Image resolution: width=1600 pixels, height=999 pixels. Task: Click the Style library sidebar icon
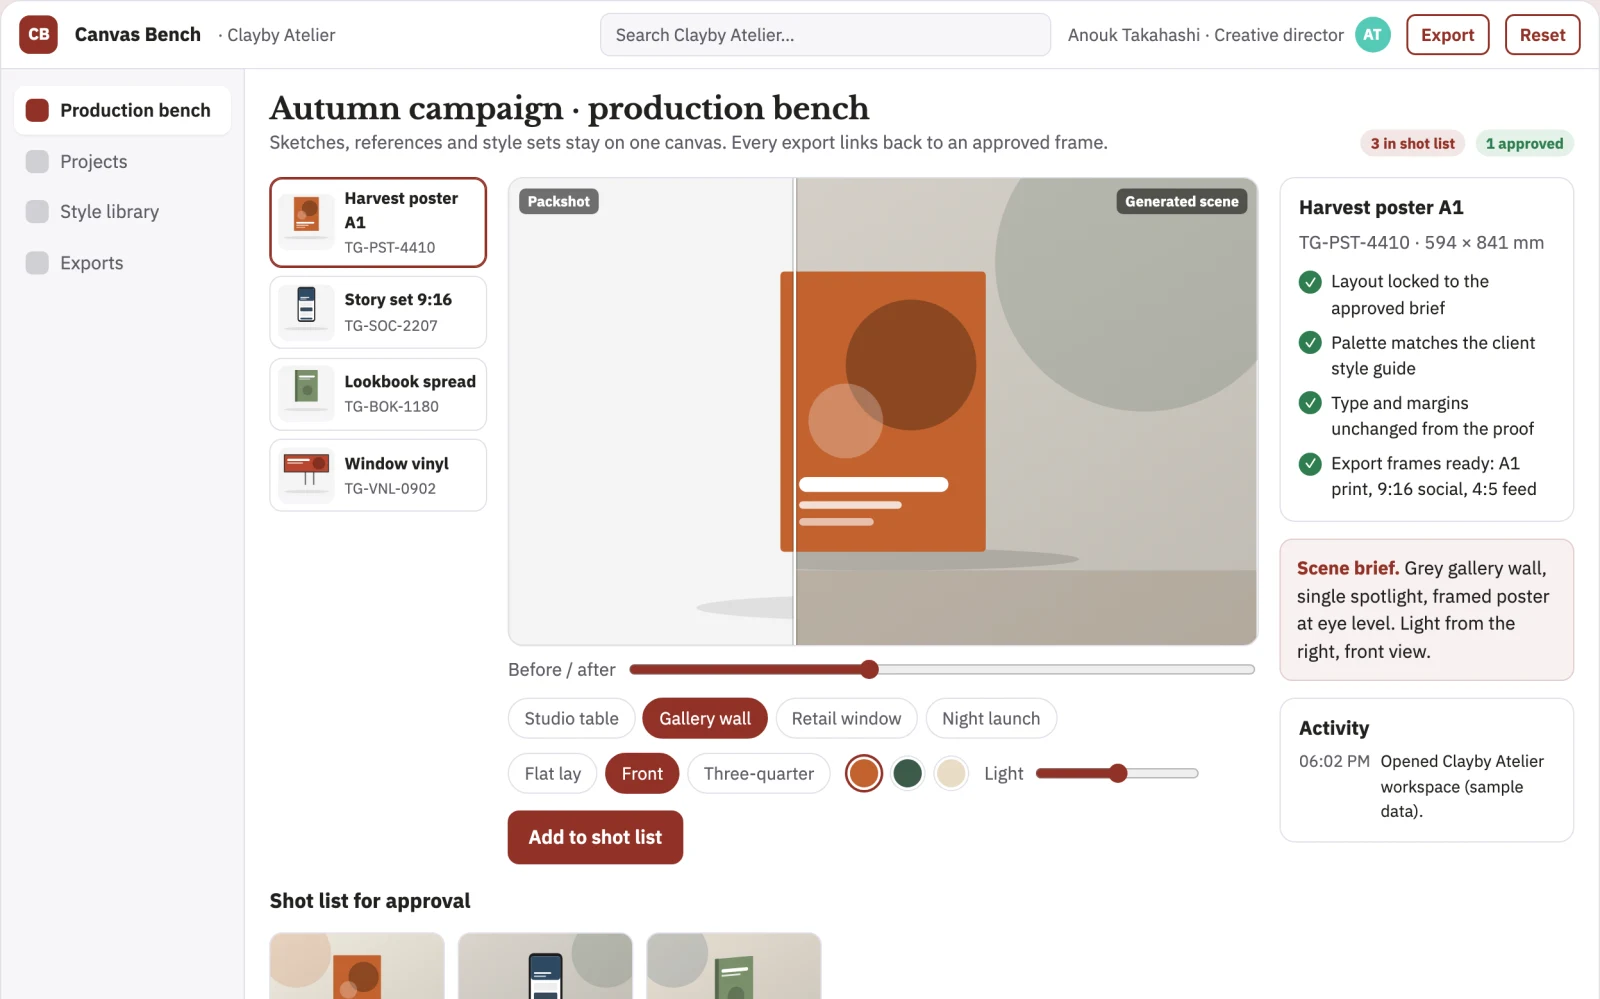pos(37,212)
